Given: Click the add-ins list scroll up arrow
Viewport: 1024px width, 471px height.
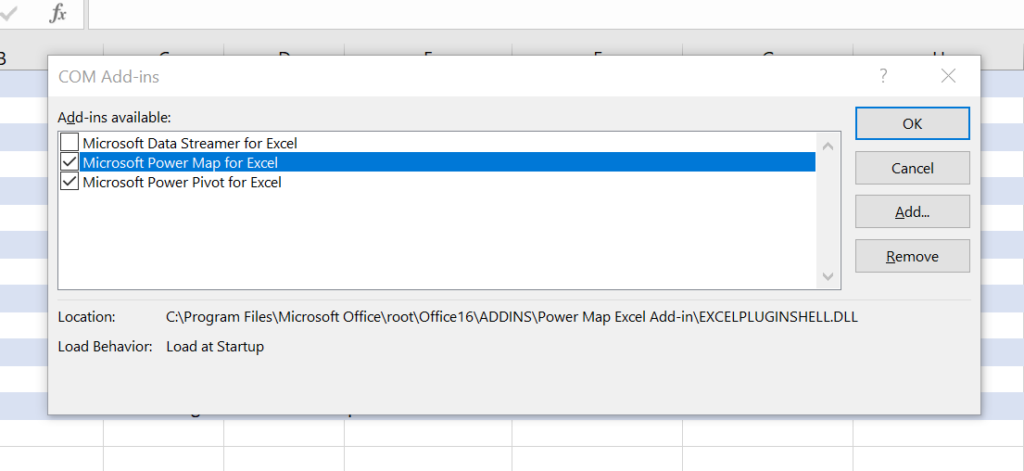Looking at the screenshot, I should pos(828,144).
